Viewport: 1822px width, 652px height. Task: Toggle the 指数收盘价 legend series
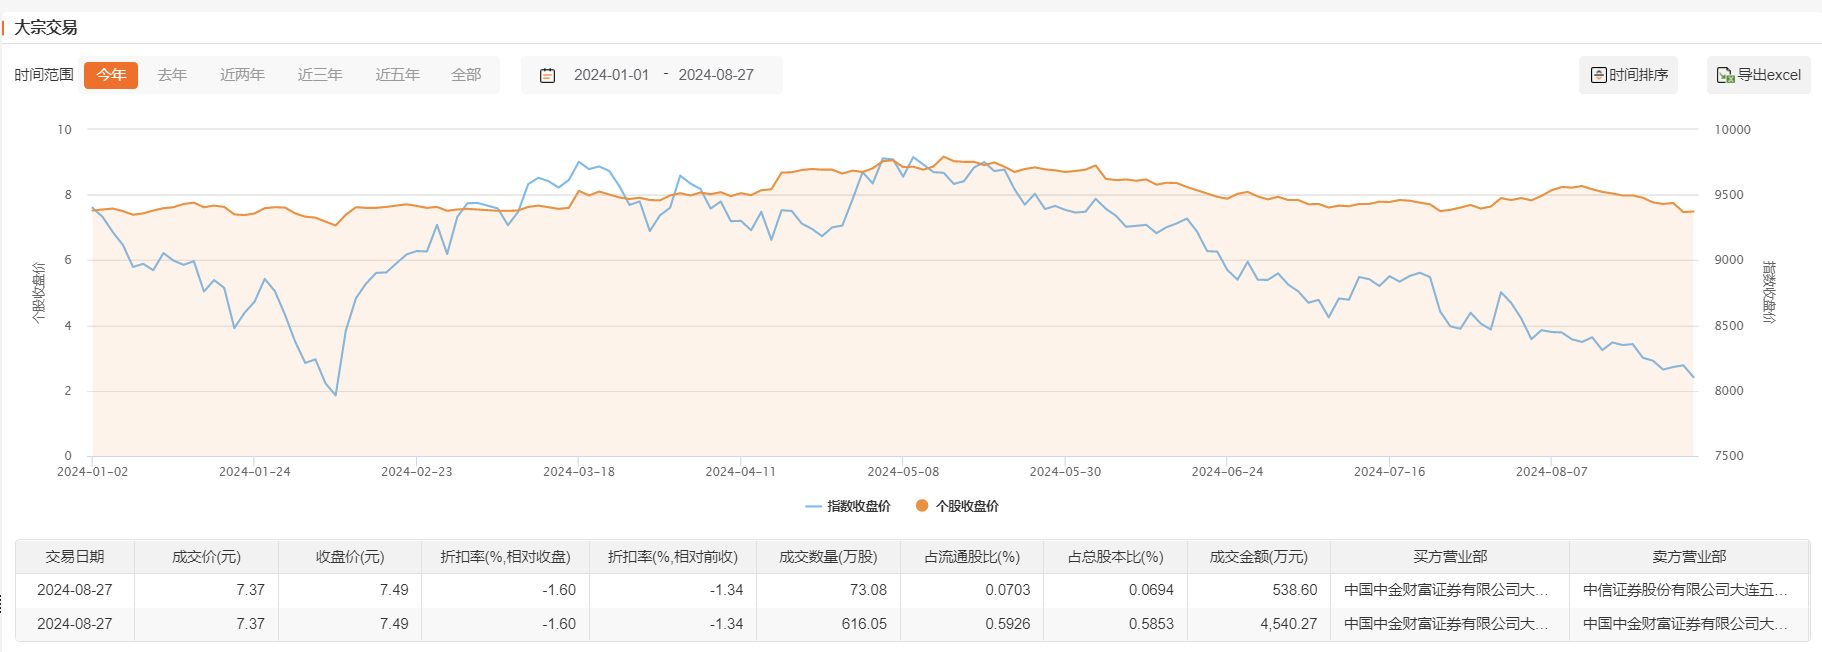848,506
